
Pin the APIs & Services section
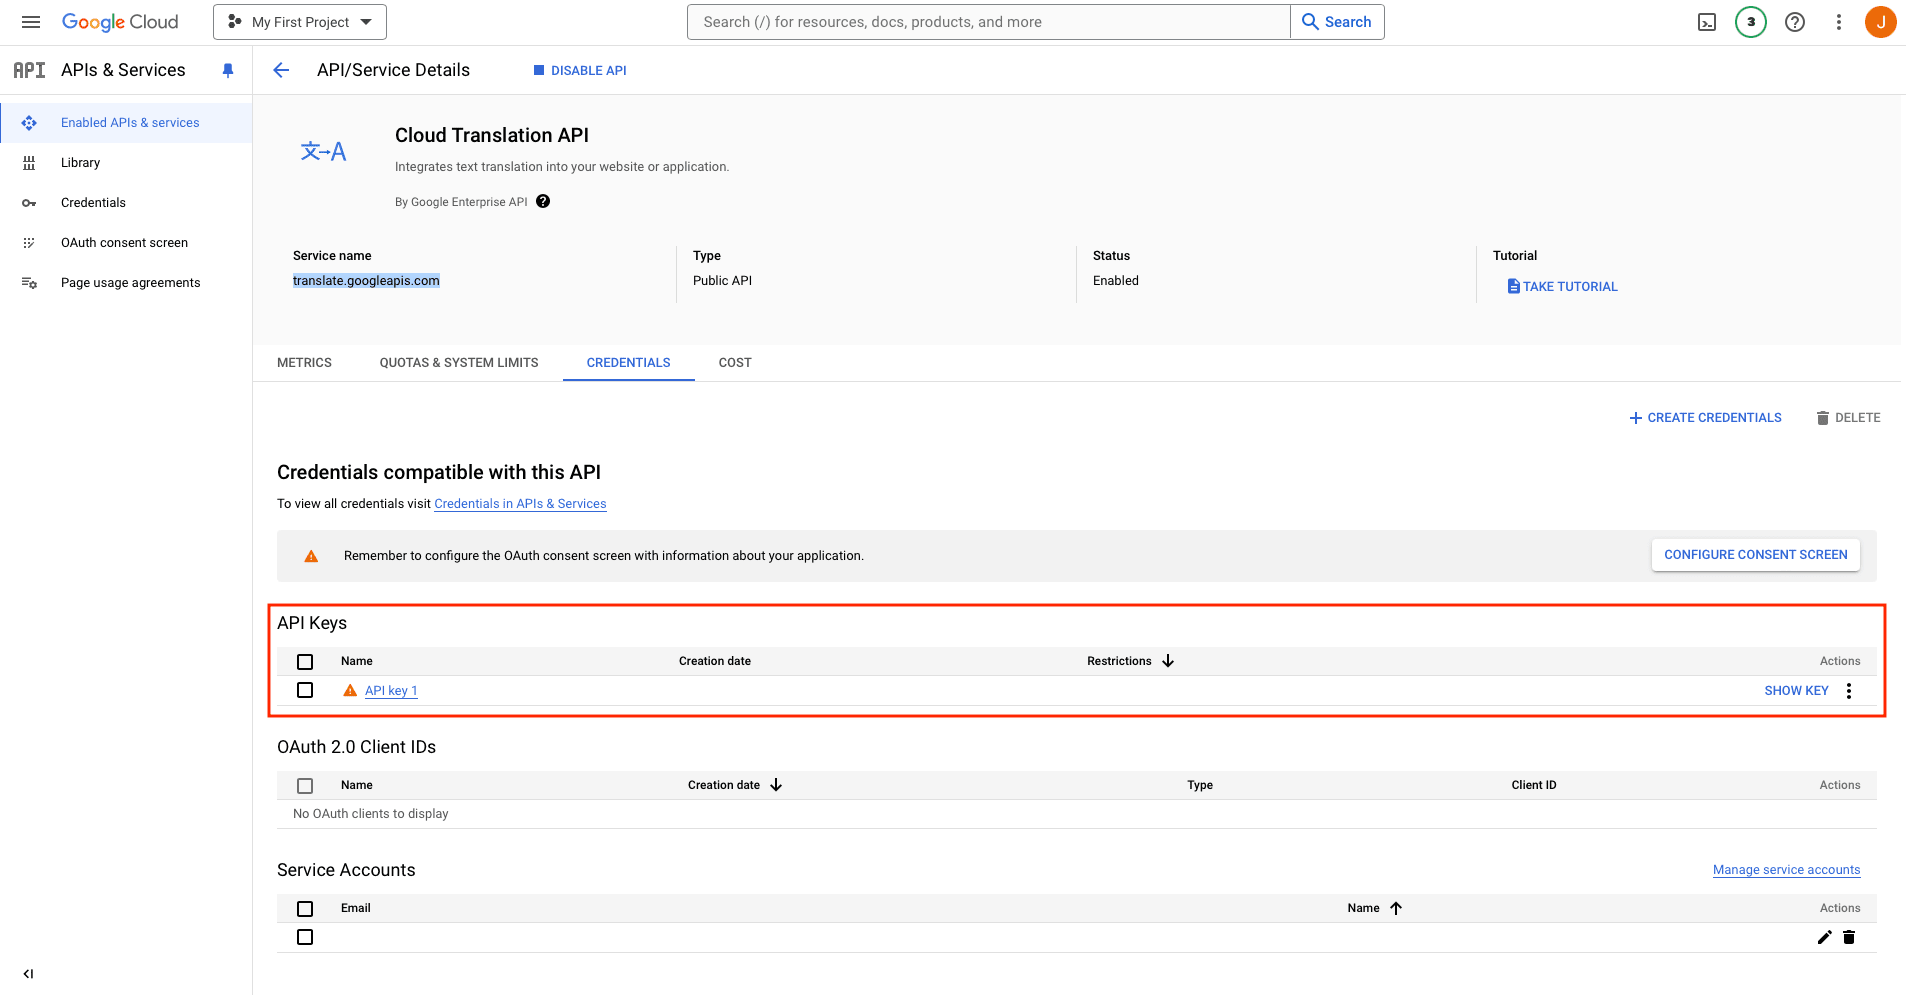tap(227, 70)
